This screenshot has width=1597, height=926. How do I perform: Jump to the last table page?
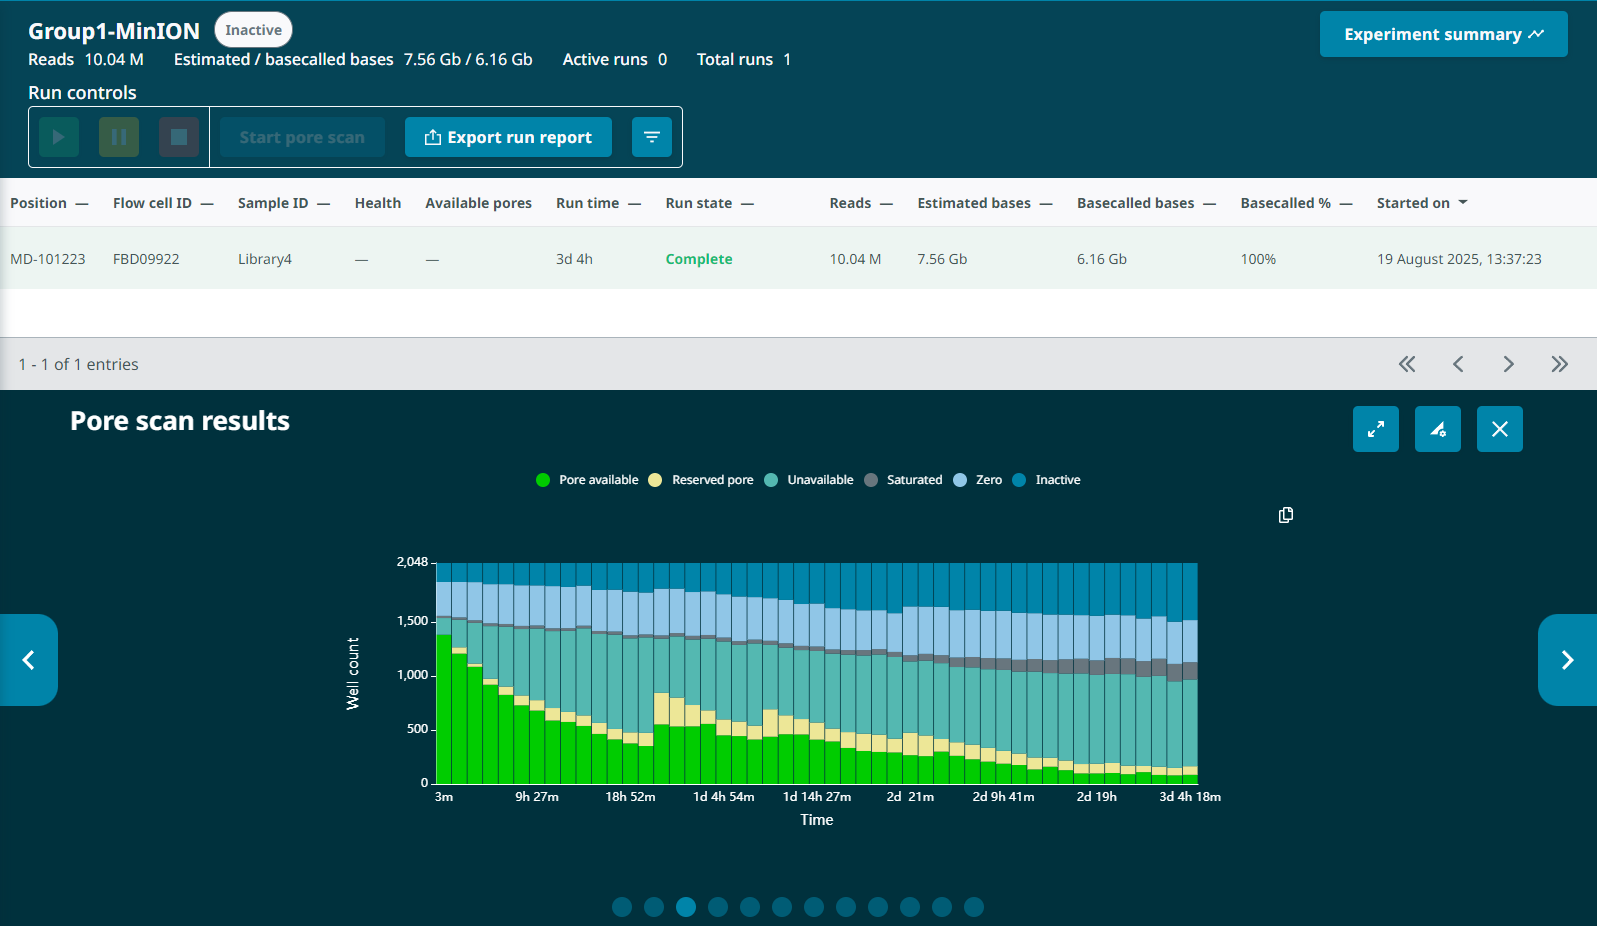pyautogui.click(x=1559, y=364)
